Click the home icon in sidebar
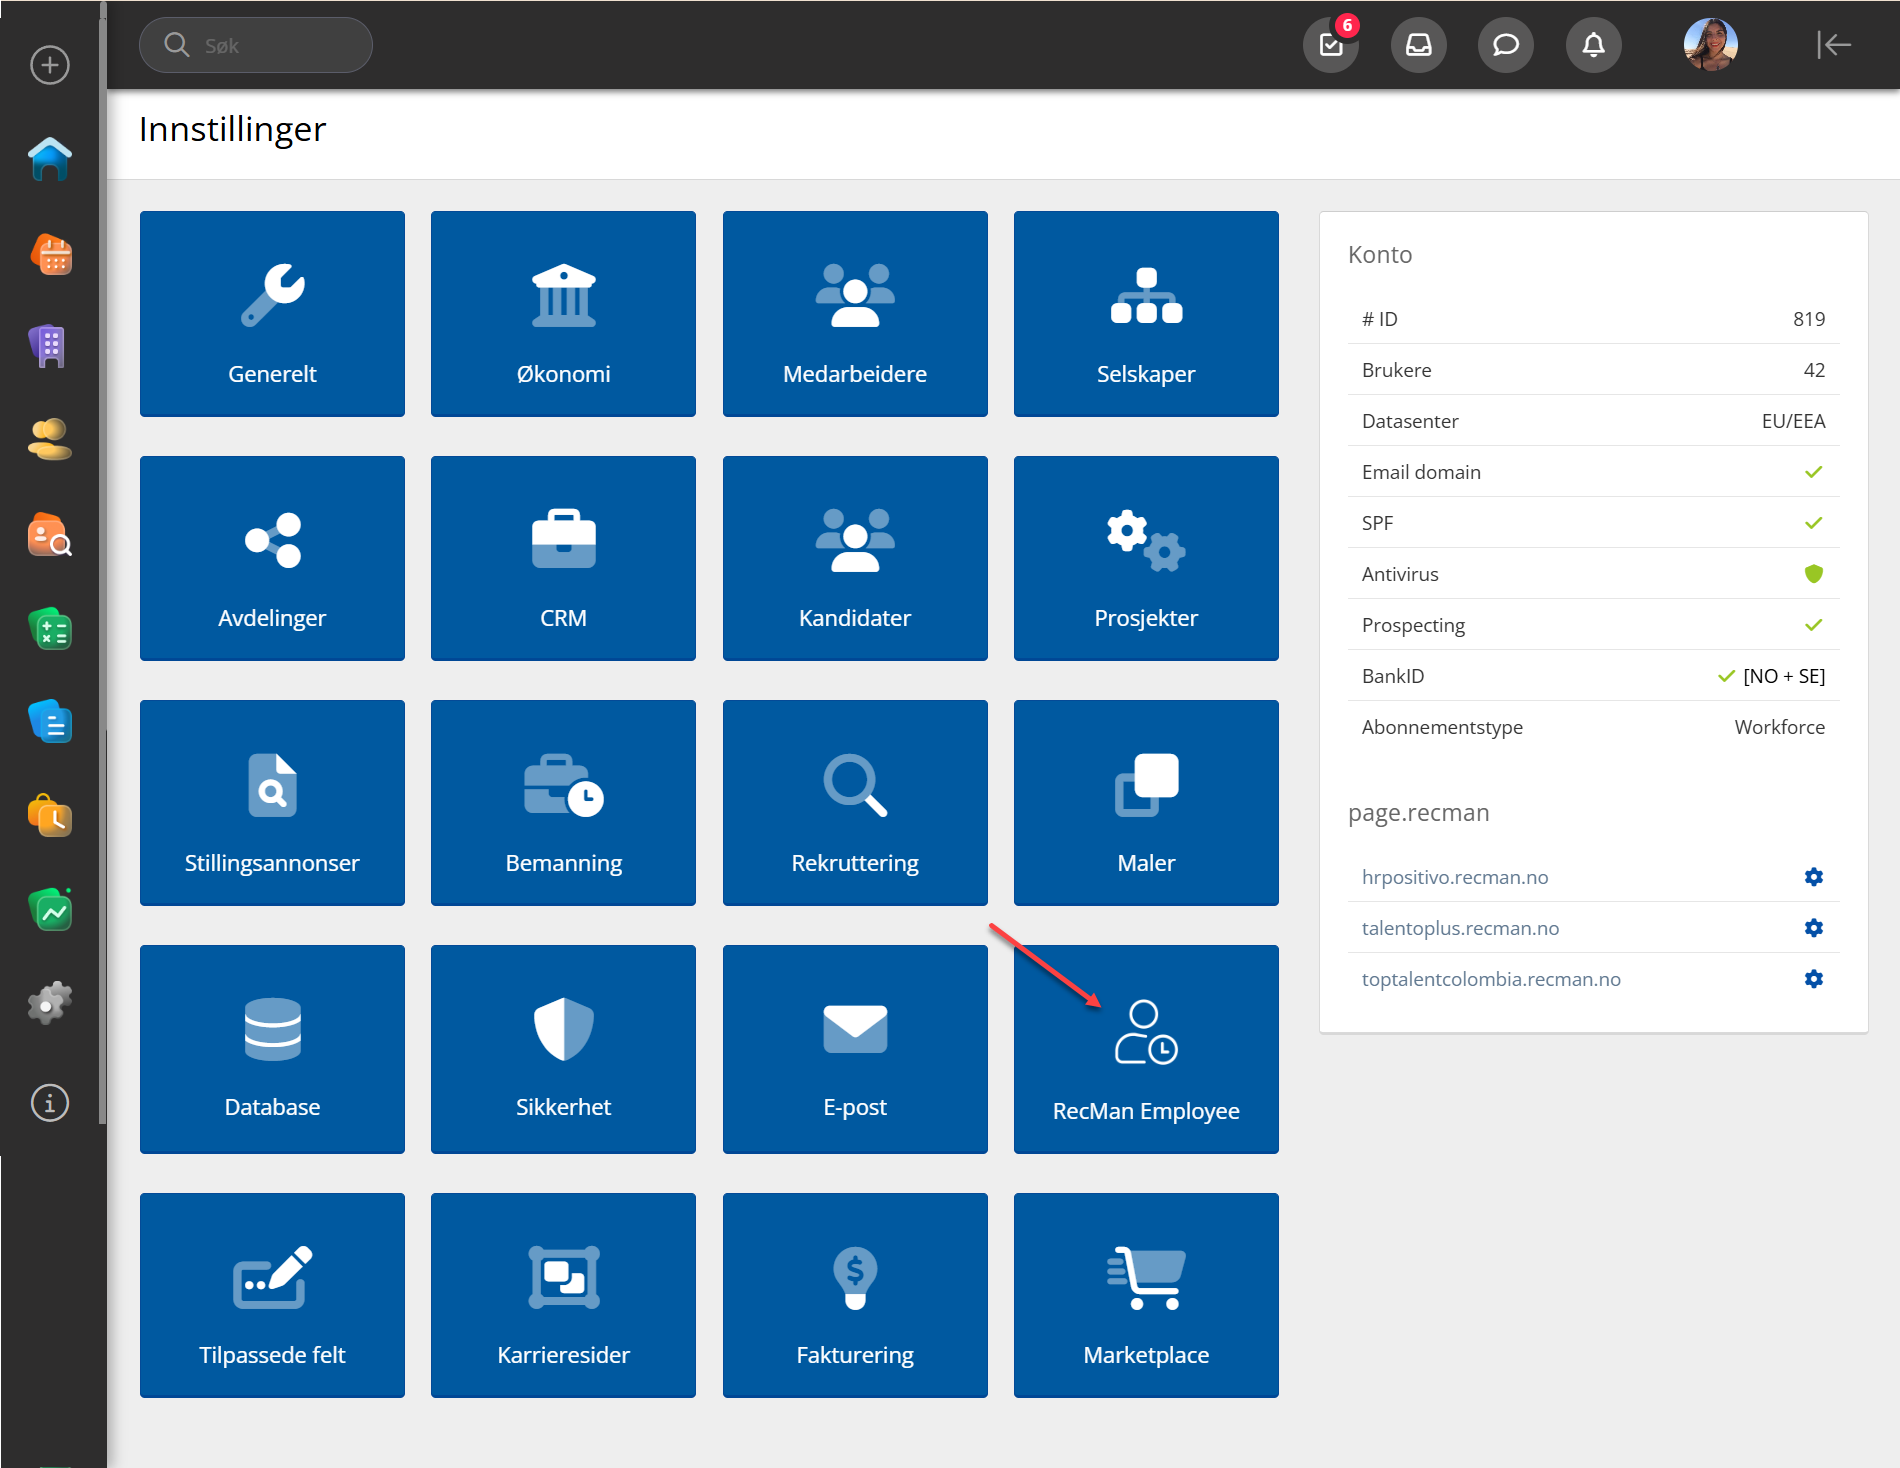Screen dimensions: 1900x1468 coord(50,159)
